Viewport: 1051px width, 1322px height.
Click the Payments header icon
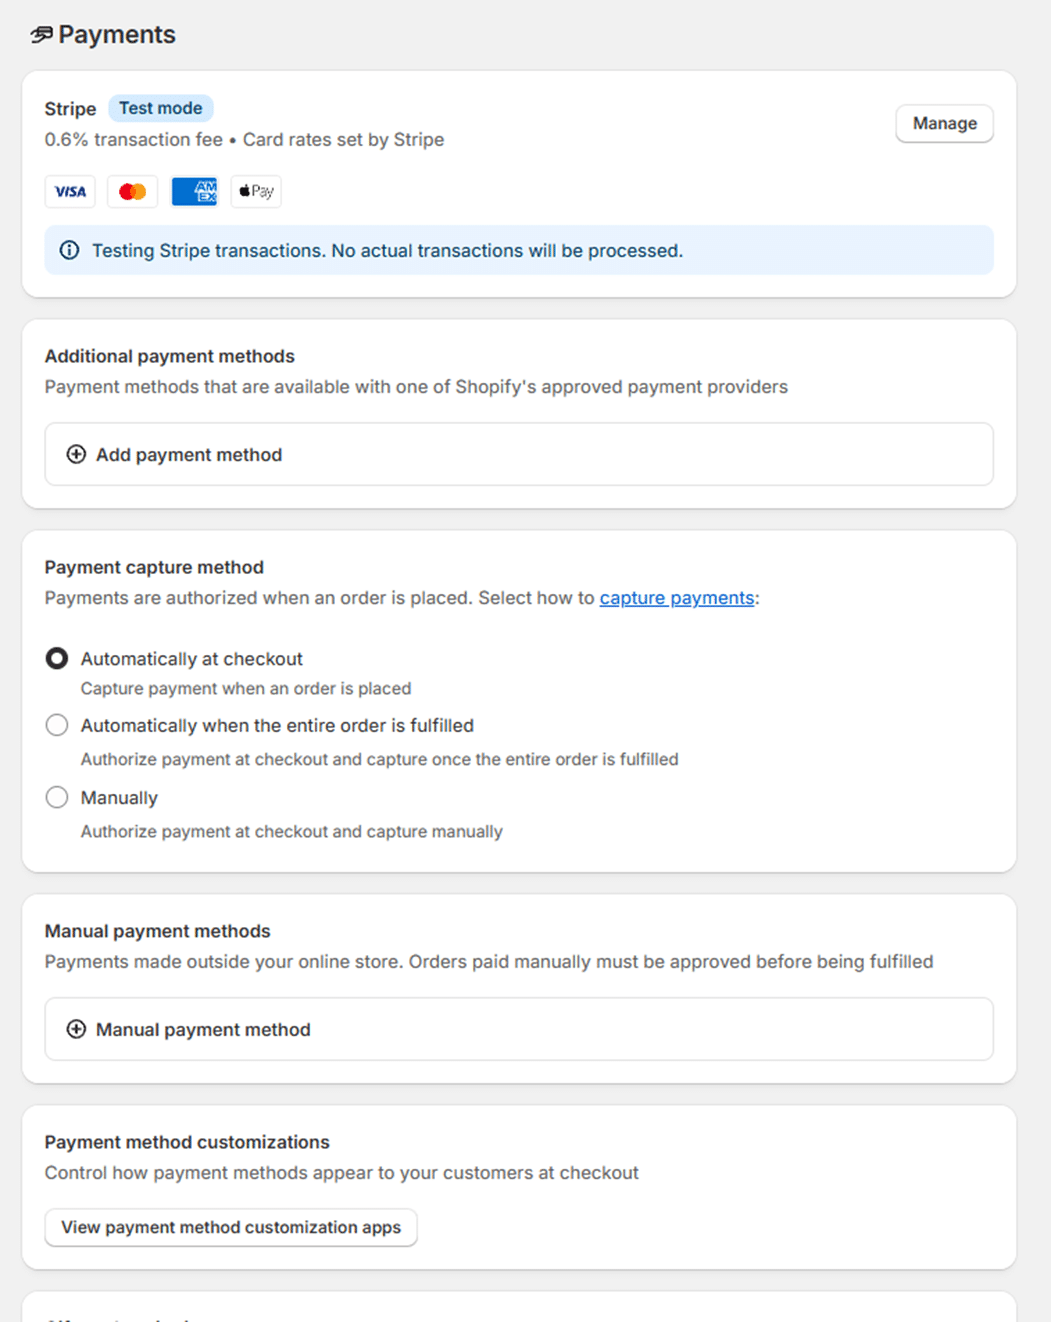41,35
